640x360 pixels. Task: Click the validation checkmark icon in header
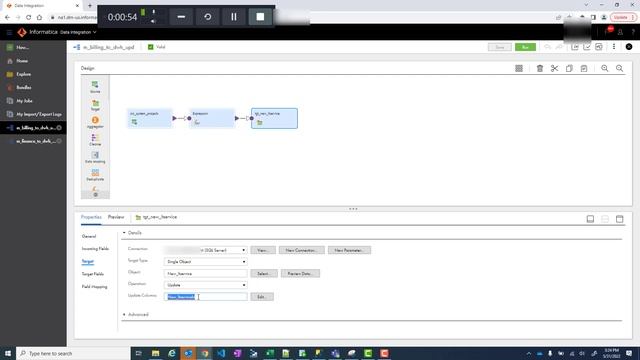(587, 47)
